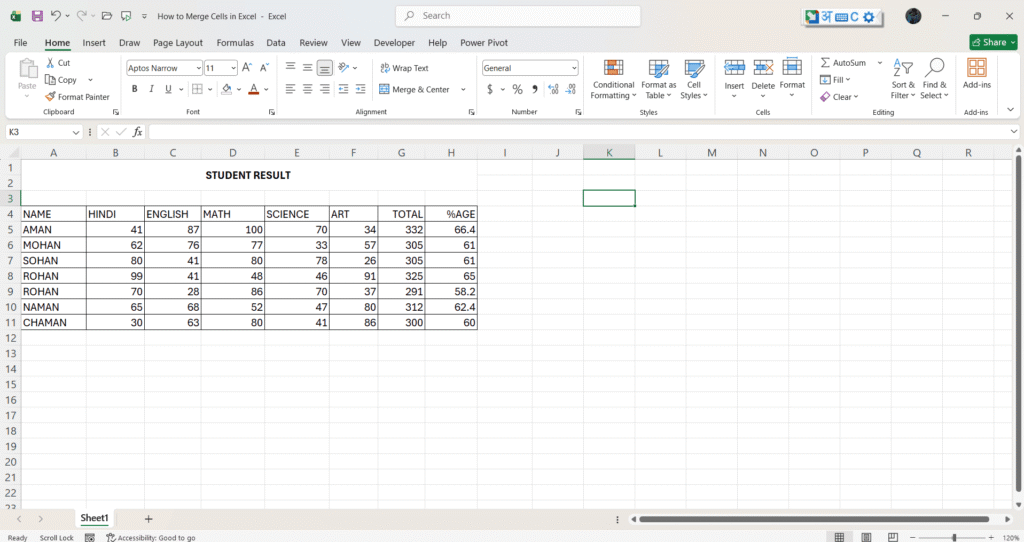The width and height of the screenshot is (1024, 542).
Task: Click the Insert Function fx button
Action: pos(137,132)
